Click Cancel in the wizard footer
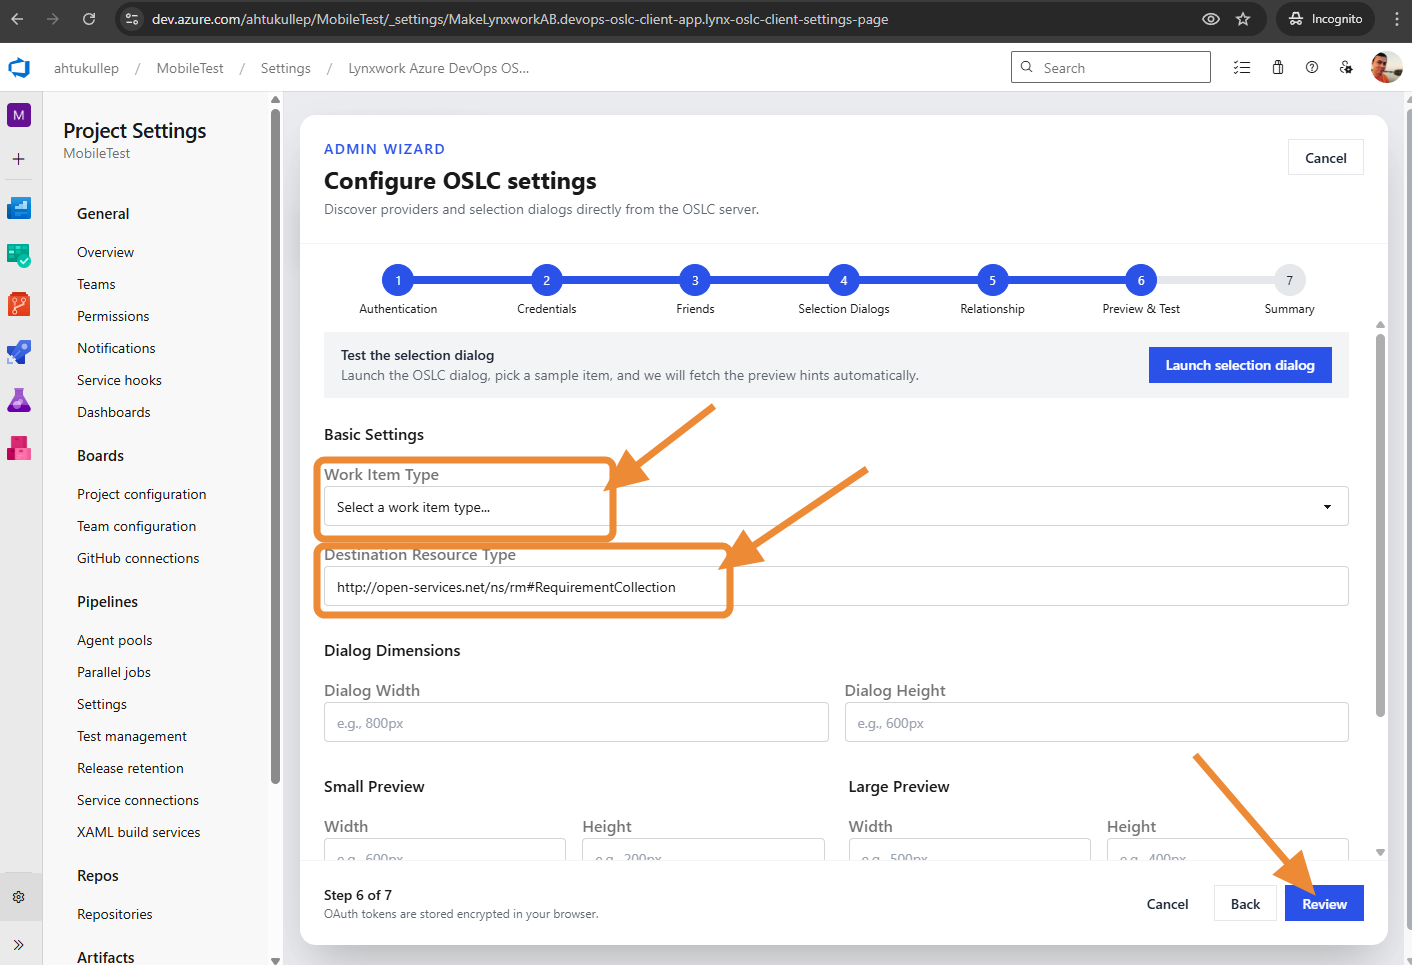The height and width of the screenshot is (965, 1412). click(x=1167, y=904)
